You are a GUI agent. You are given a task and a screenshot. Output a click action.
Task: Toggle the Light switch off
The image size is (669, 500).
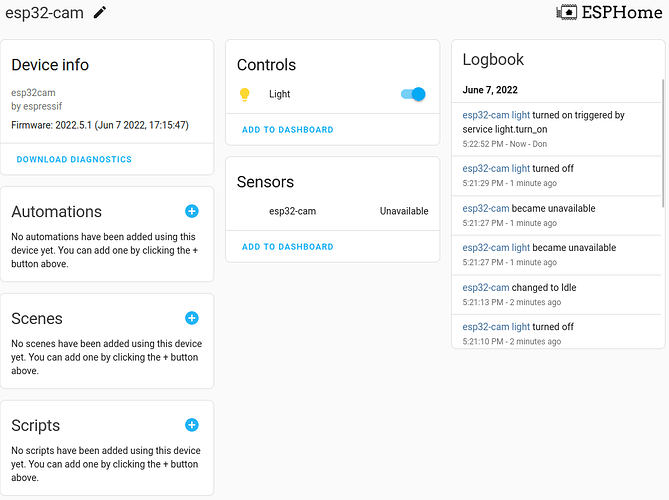pyautogui.click(x=413, y=94)
